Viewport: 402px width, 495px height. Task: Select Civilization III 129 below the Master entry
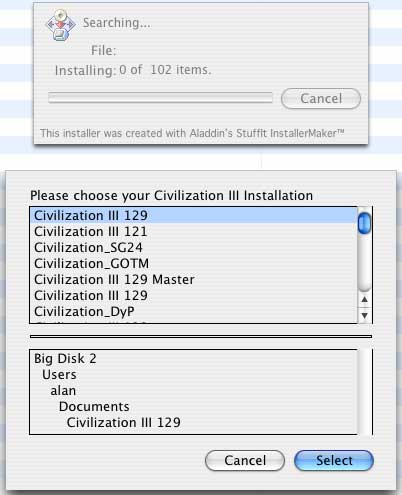tap(194, 295)
